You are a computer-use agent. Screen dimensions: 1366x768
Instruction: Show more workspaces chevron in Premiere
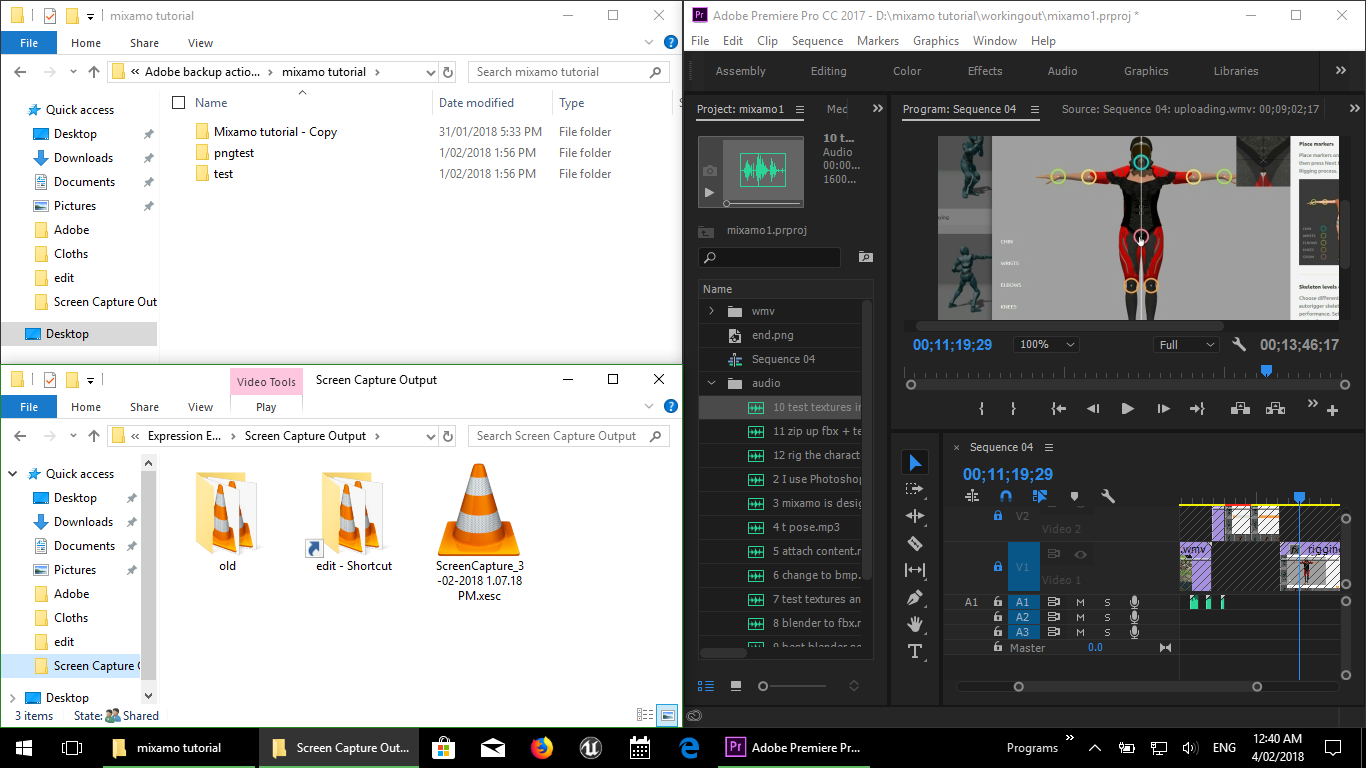(1341, 71)
